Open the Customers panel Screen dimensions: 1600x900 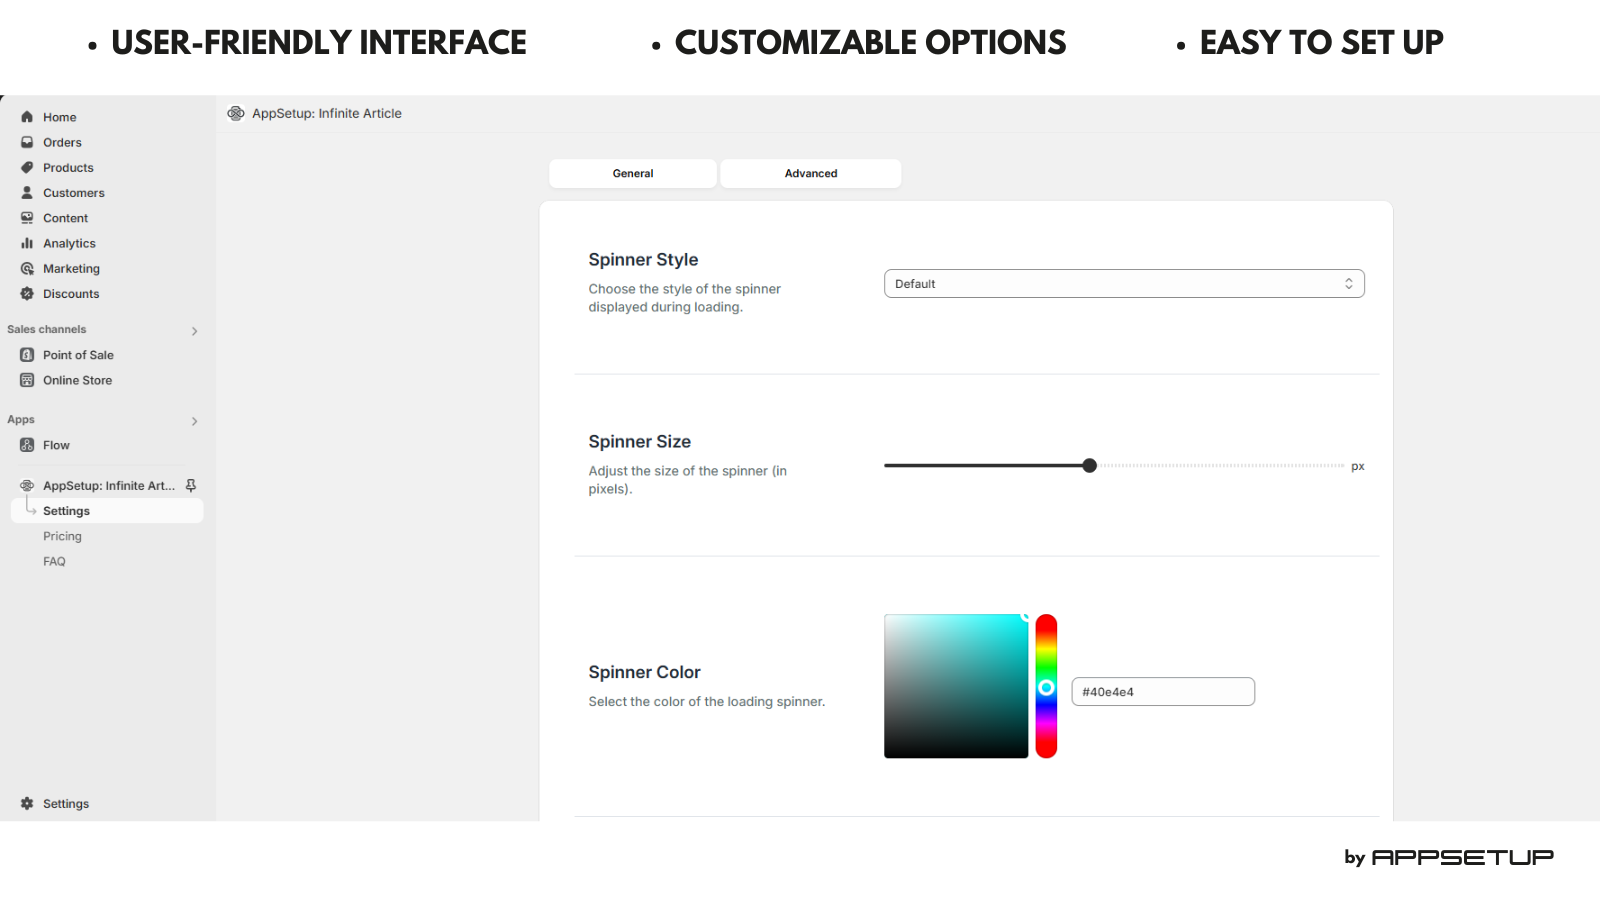click(73, 192)
